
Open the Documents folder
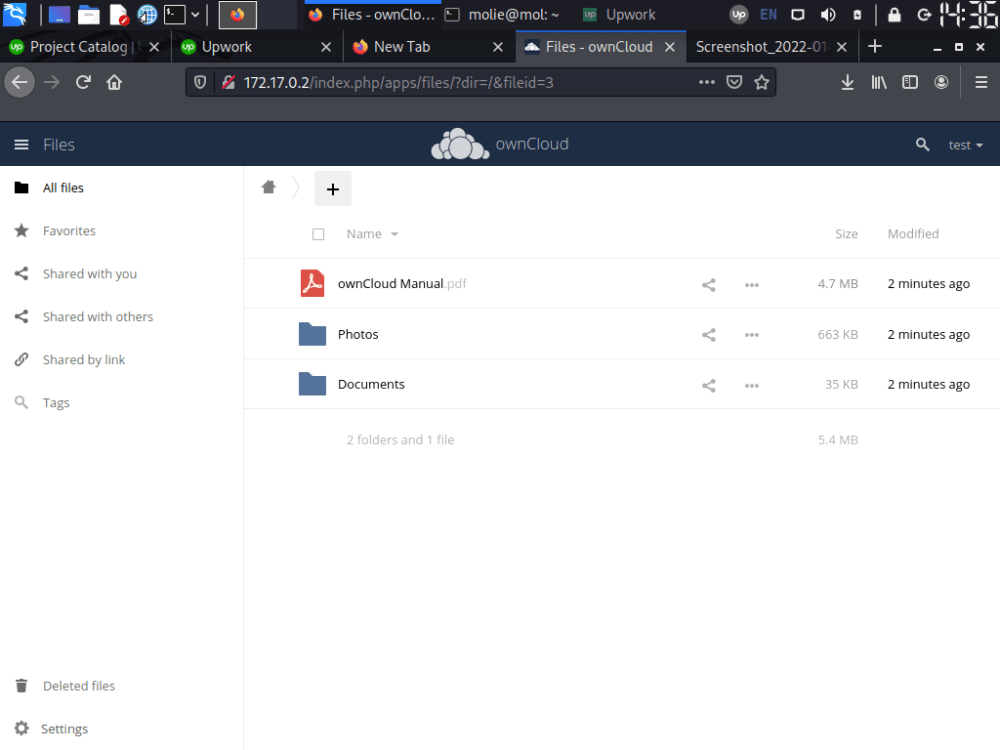click(x=371, y=384)
